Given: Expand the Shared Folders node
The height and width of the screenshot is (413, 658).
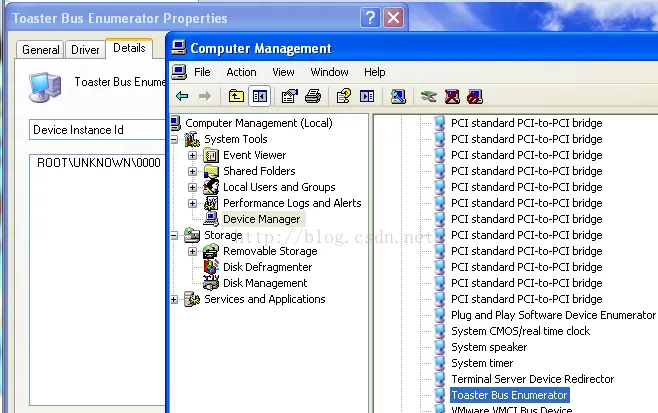Looking at the screenshot, I should coord(193,171).
